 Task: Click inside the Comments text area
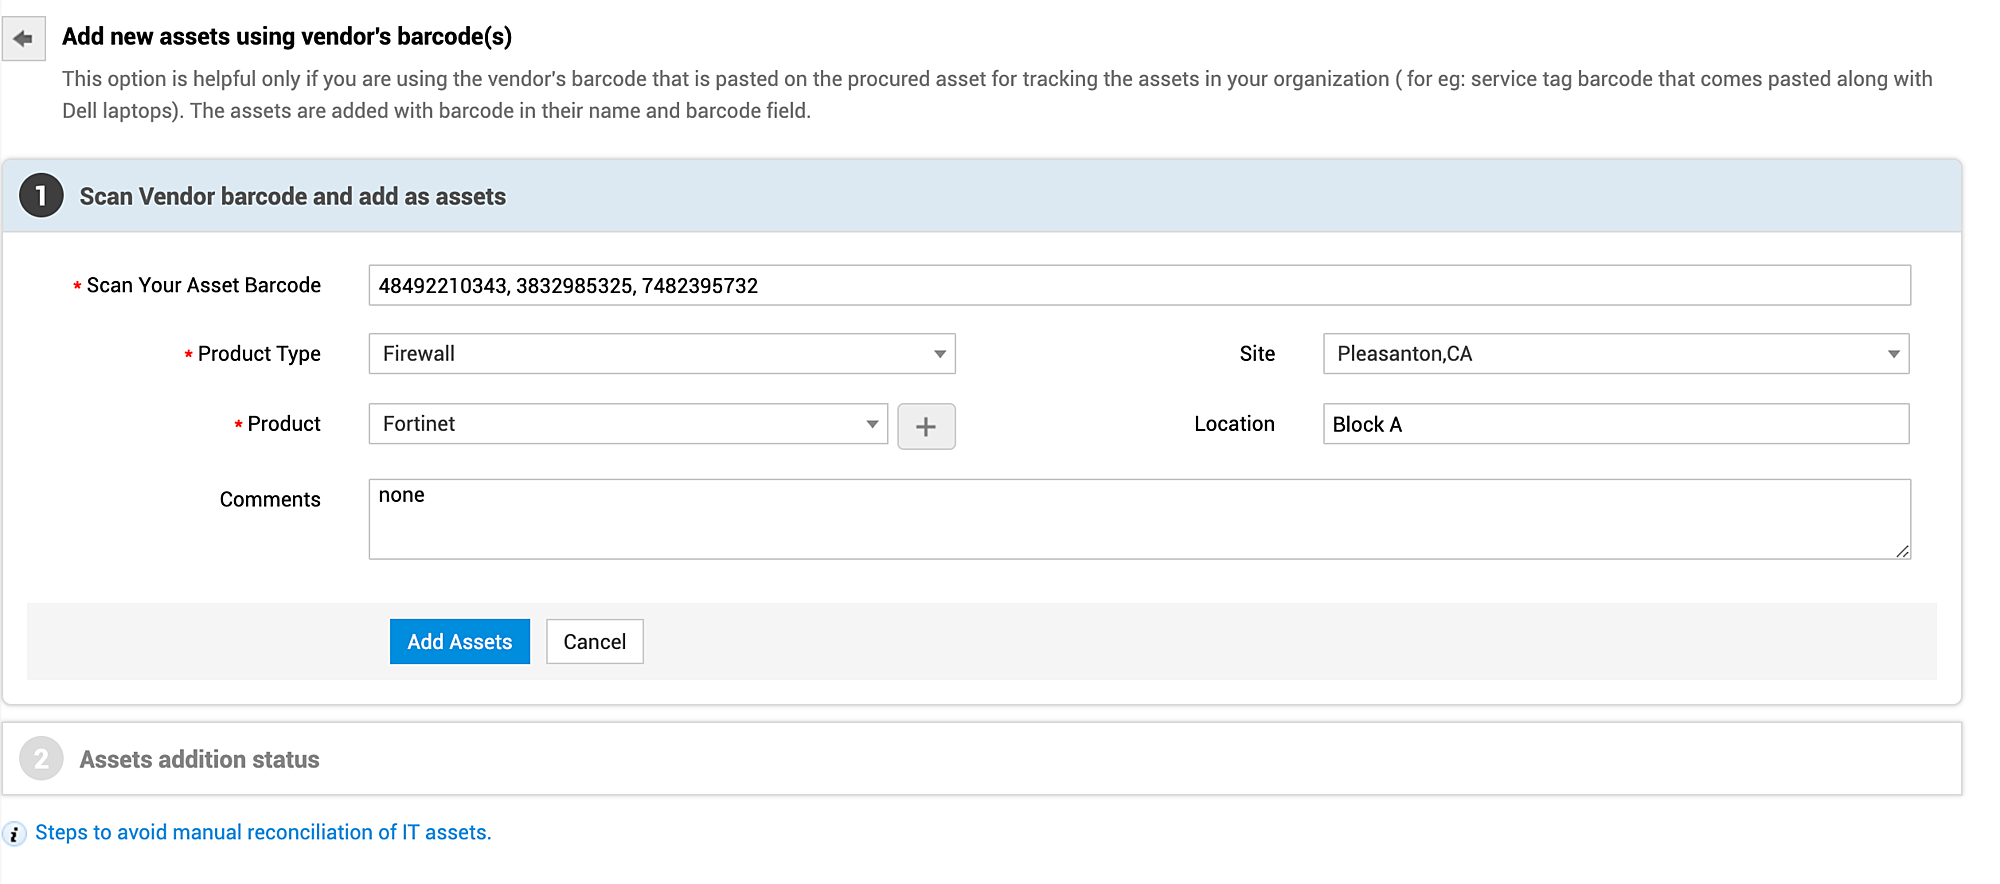[x=1139, y=519]
